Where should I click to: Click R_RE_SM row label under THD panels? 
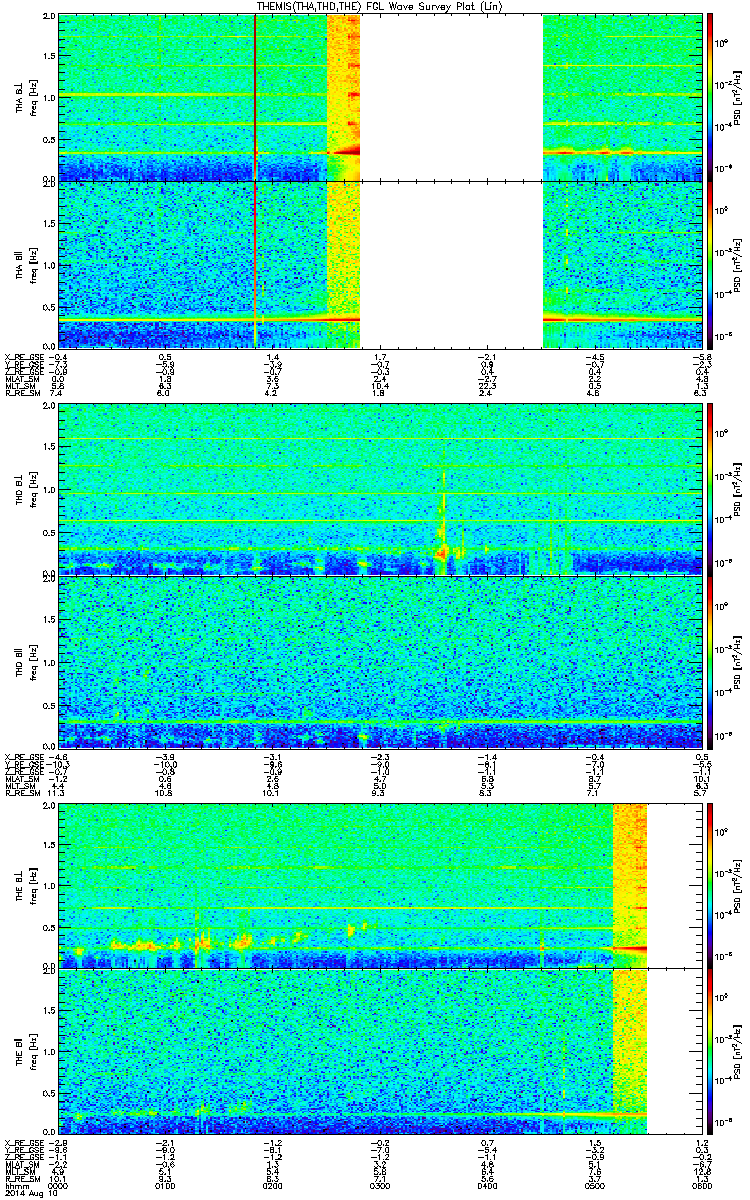point(22,791)
